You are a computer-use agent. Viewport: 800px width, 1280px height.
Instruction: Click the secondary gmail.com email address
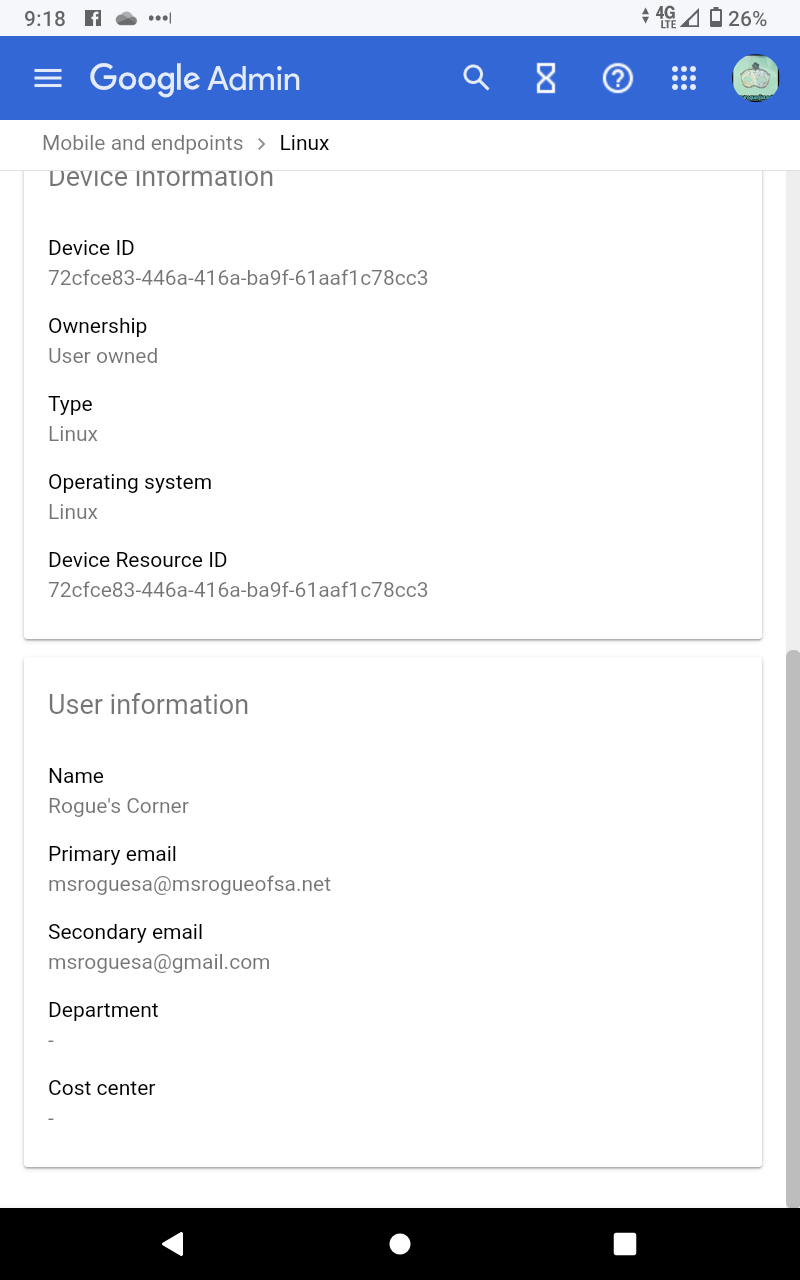(159, 962)
